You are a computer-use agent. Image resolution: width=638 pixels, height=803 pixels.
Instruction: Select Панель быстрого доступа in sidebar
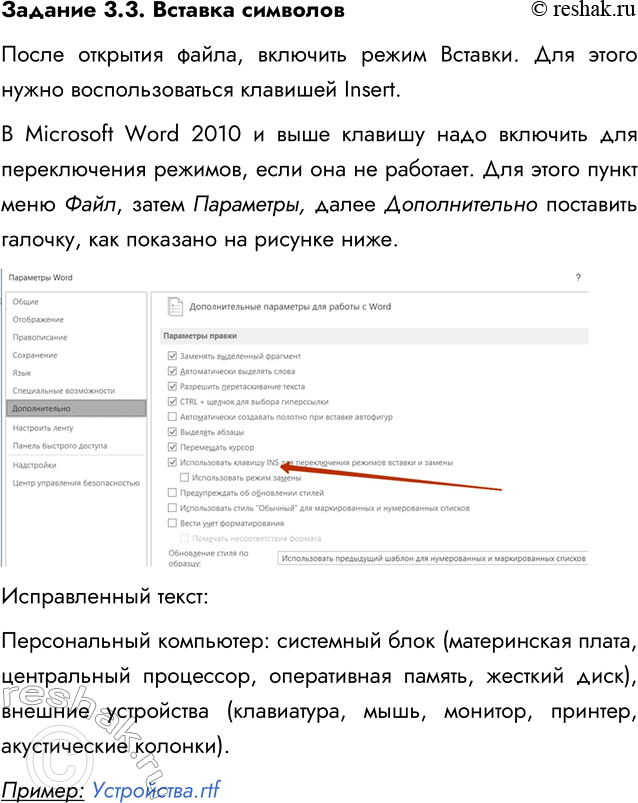tap(59, 446)
